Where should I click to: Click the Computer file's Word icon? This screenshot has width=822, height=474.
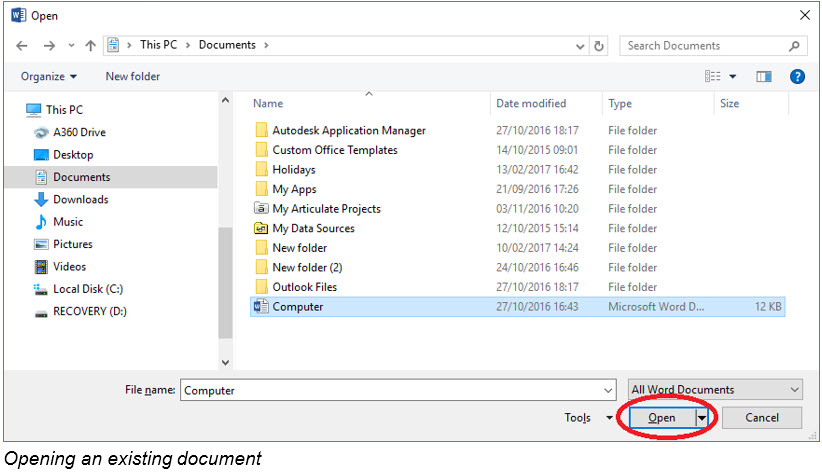[x=261, y=306]
